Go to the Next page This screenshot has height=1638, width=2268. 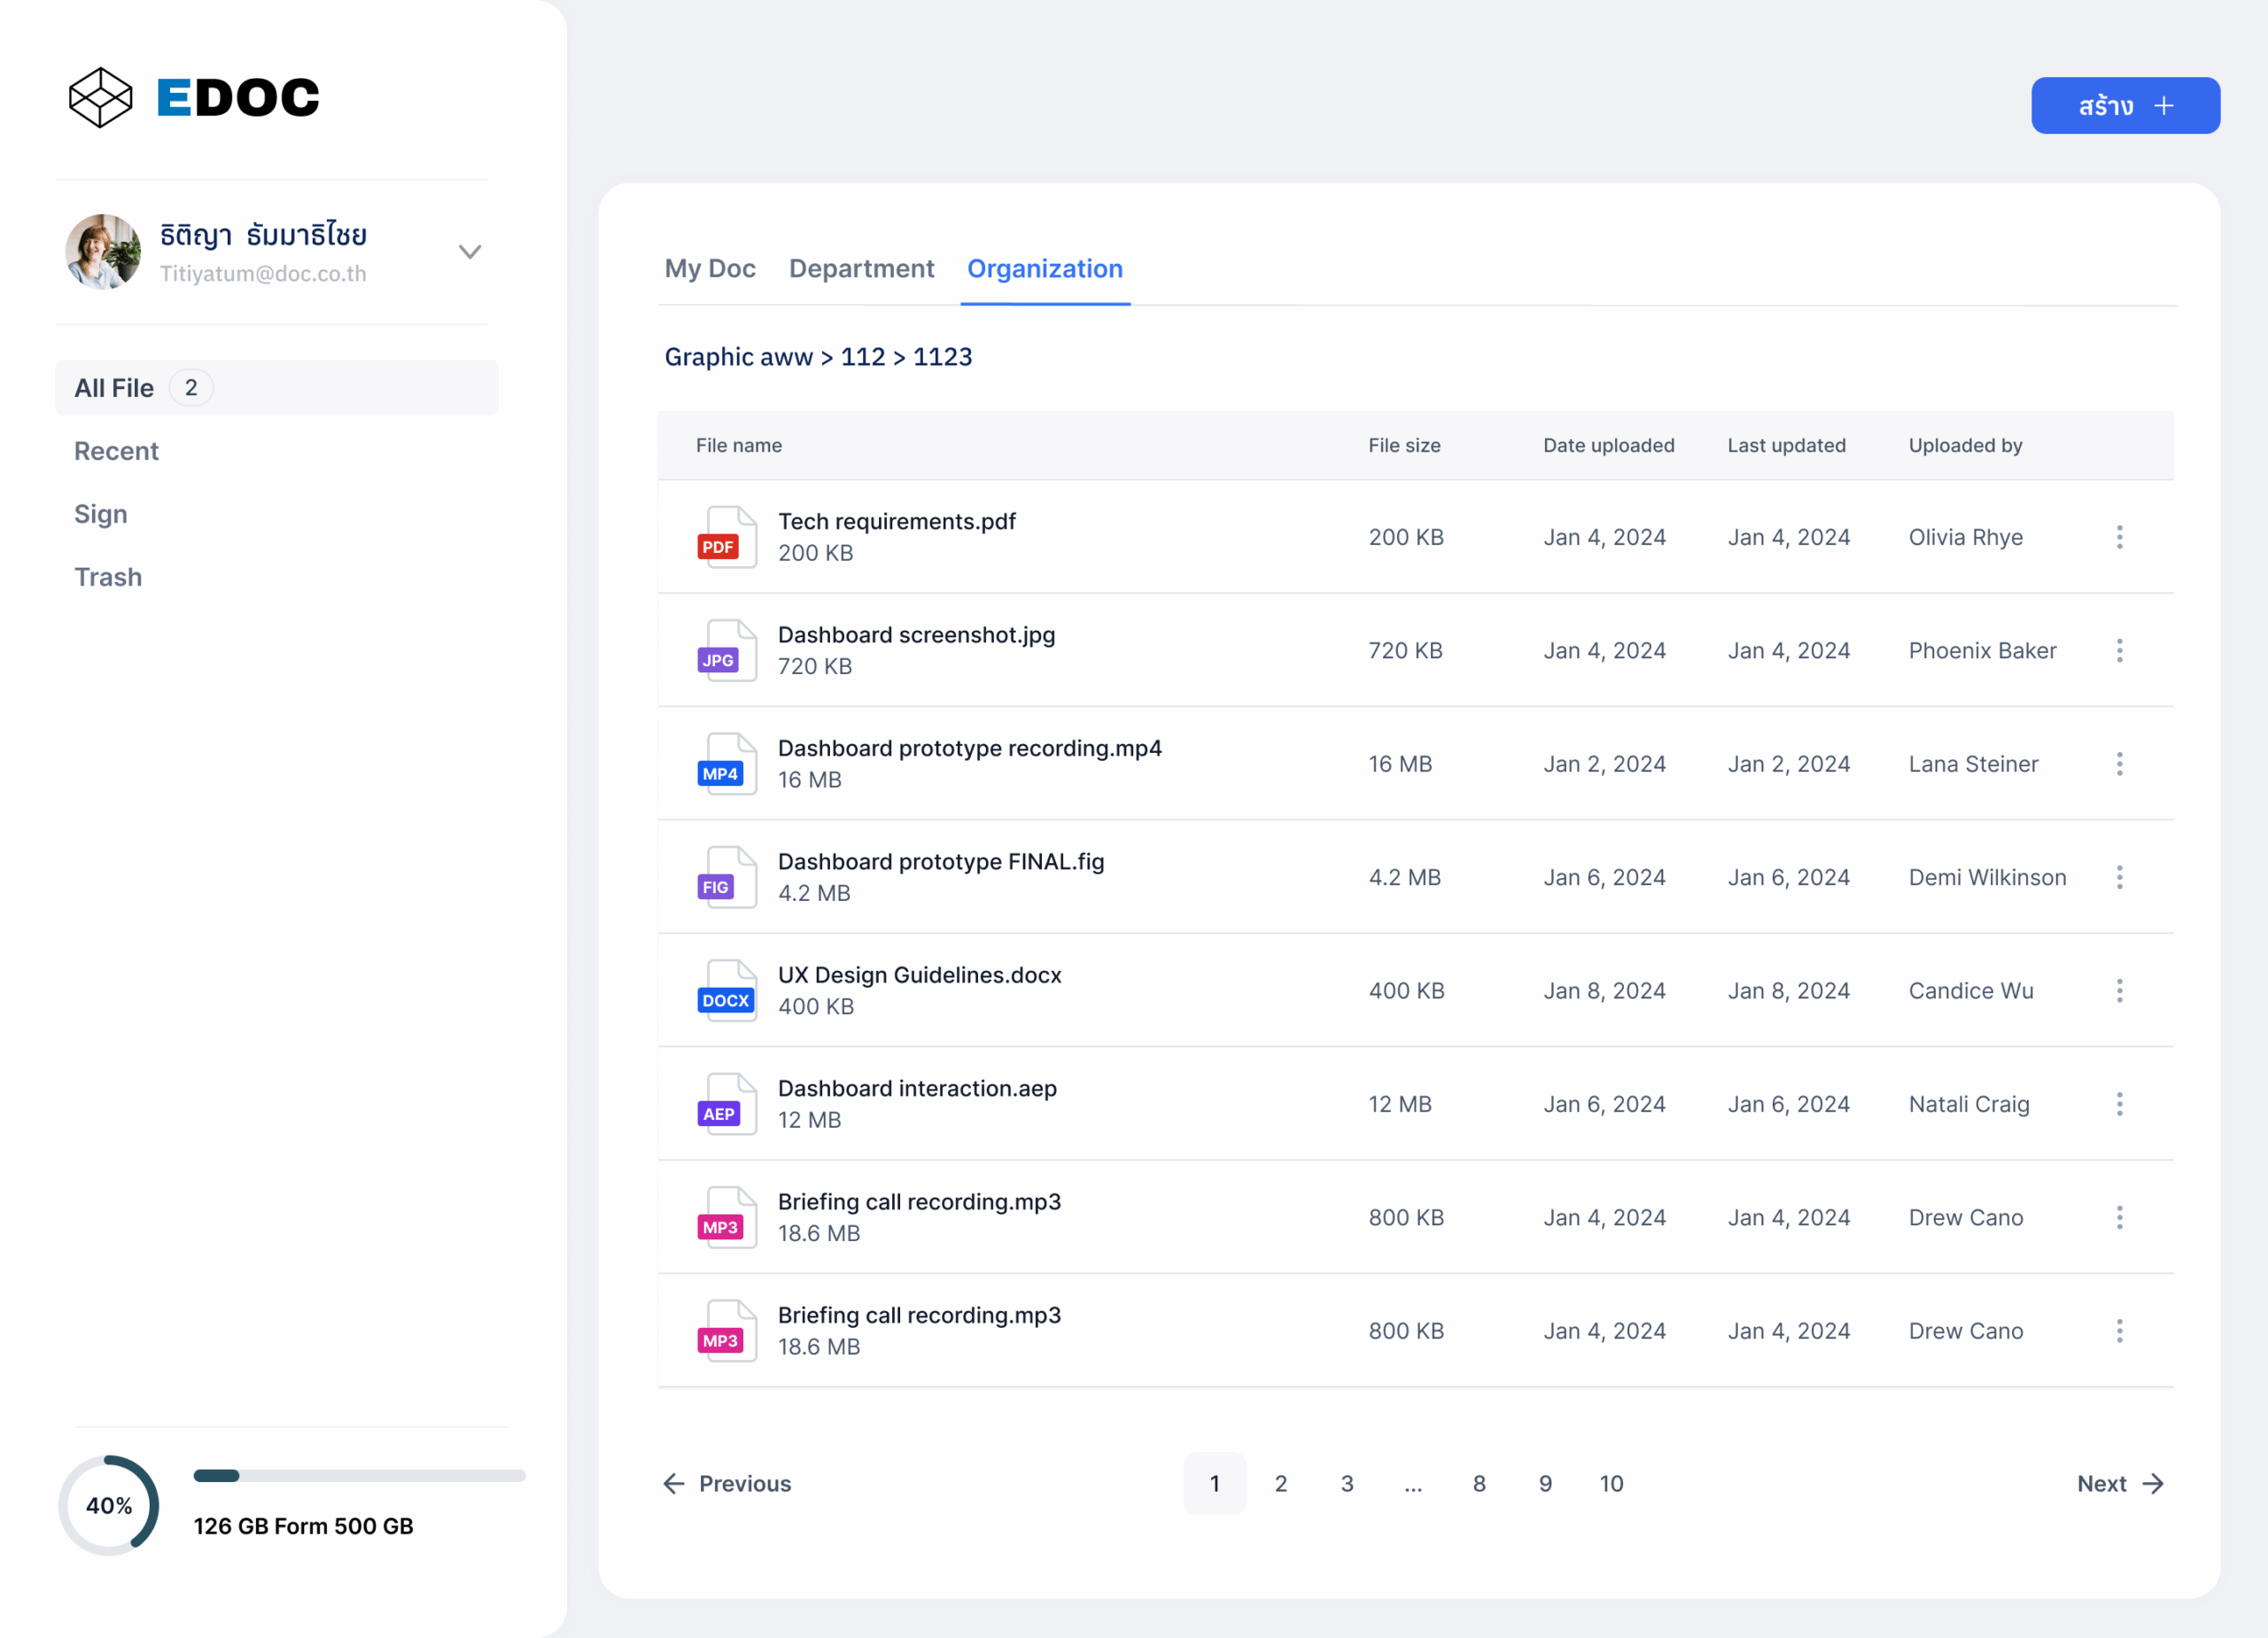[2119, 1483]
